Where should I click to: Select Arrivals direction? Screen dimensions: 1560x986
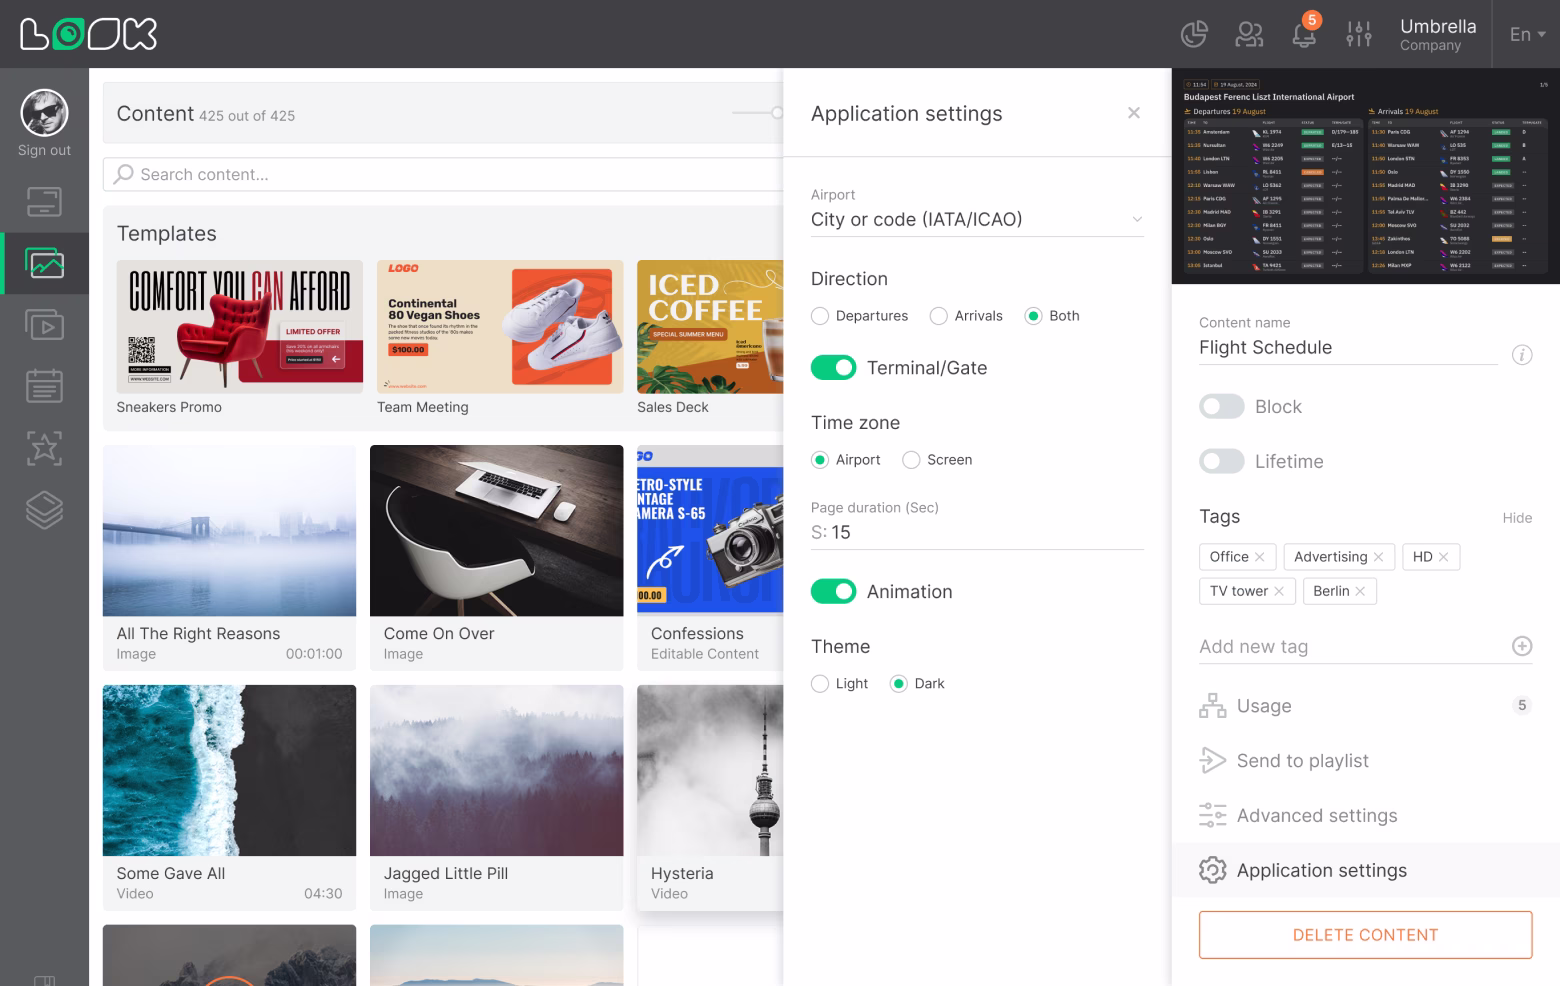938,316
